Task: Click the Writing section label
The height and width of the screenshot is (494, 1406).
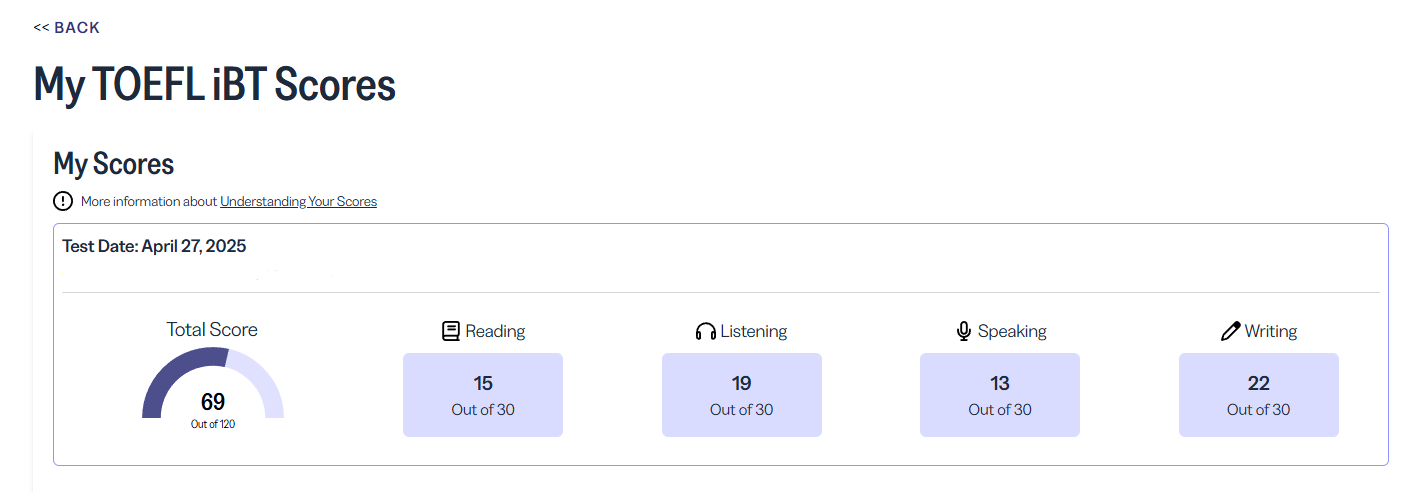Action: 1271,331
